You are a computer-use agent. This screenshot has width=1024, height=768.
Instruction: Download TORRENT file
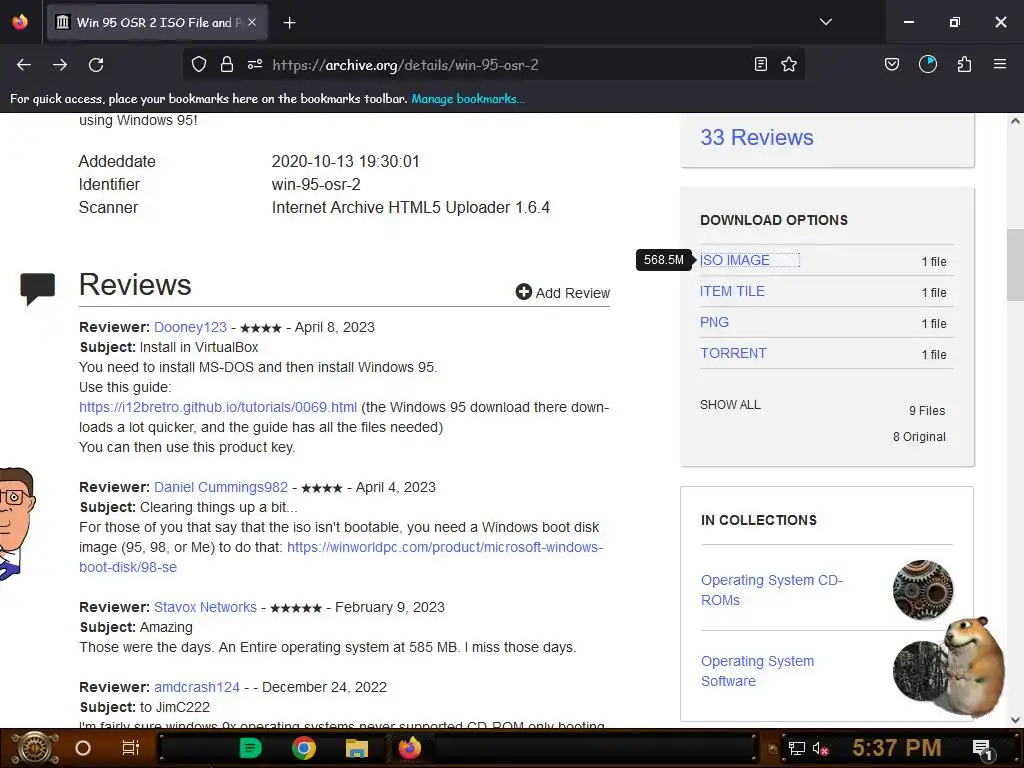pos(733,353)
